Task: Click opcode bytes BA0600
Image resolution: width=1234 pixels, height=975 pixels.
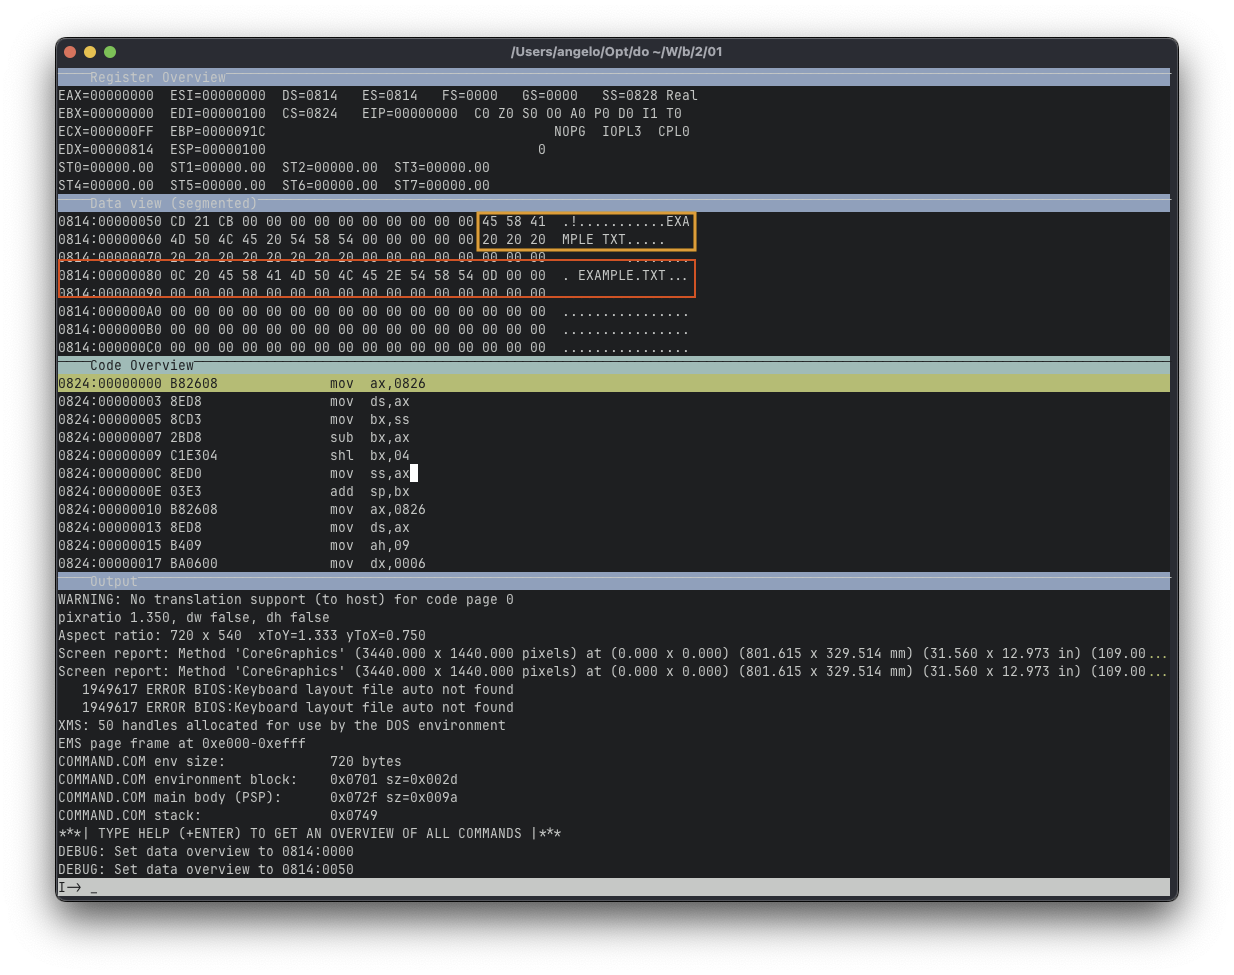Action: [x=194, y=563]
